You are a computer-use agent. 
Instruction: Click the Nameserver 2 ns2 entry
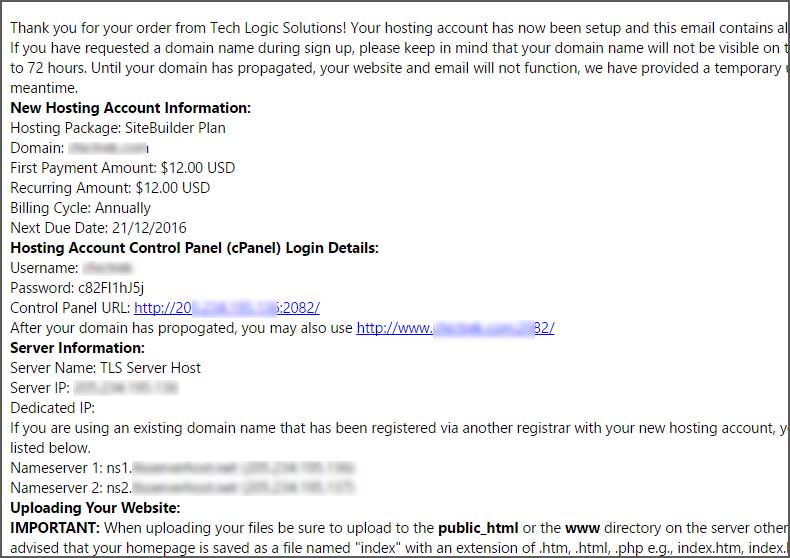(x=182, y=488)
